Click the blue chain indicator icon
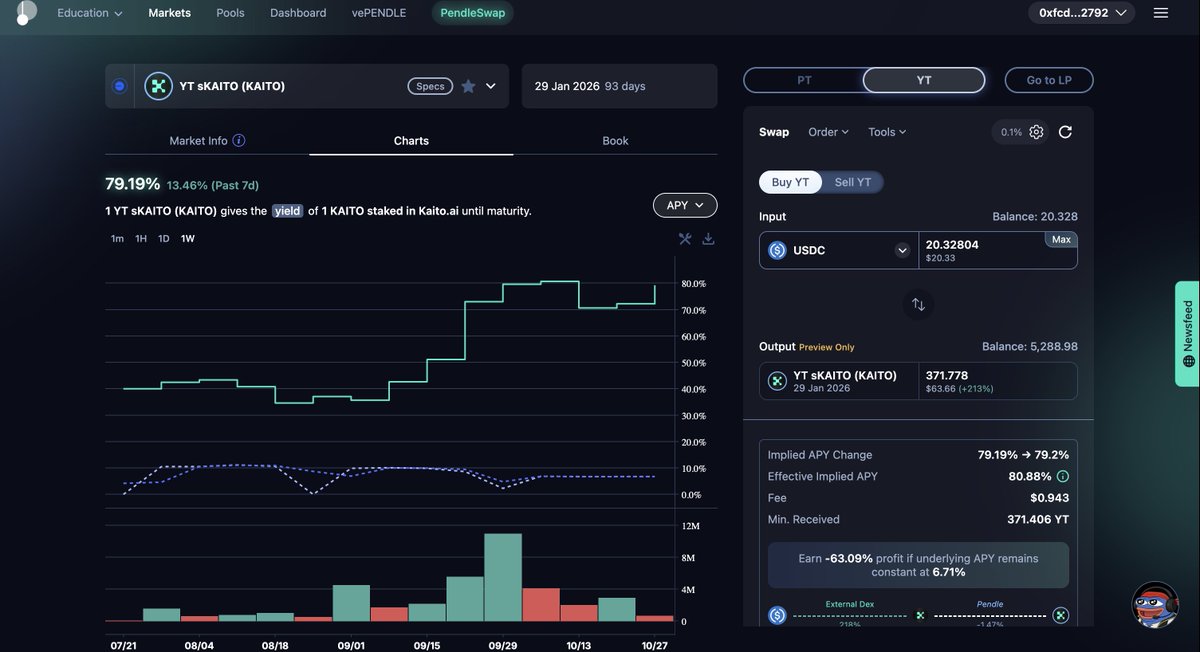This screenshot has height=652, width=1200. click(119, 86)
